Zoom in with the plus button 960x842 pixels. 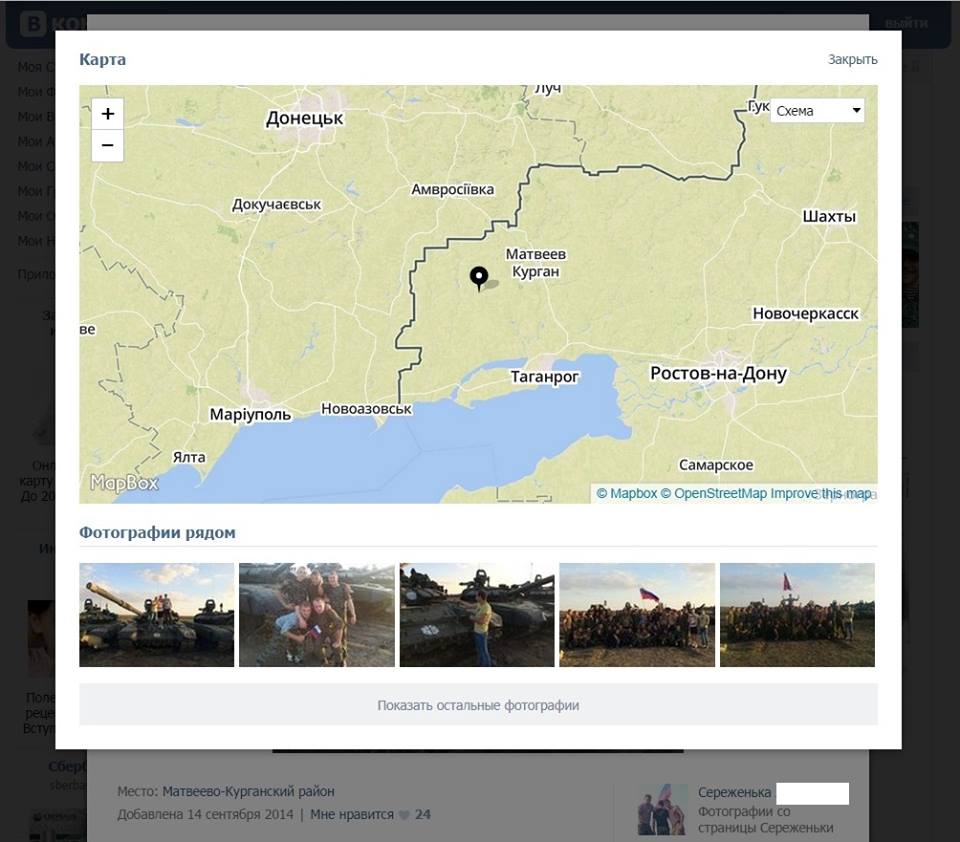pos(108,114)
